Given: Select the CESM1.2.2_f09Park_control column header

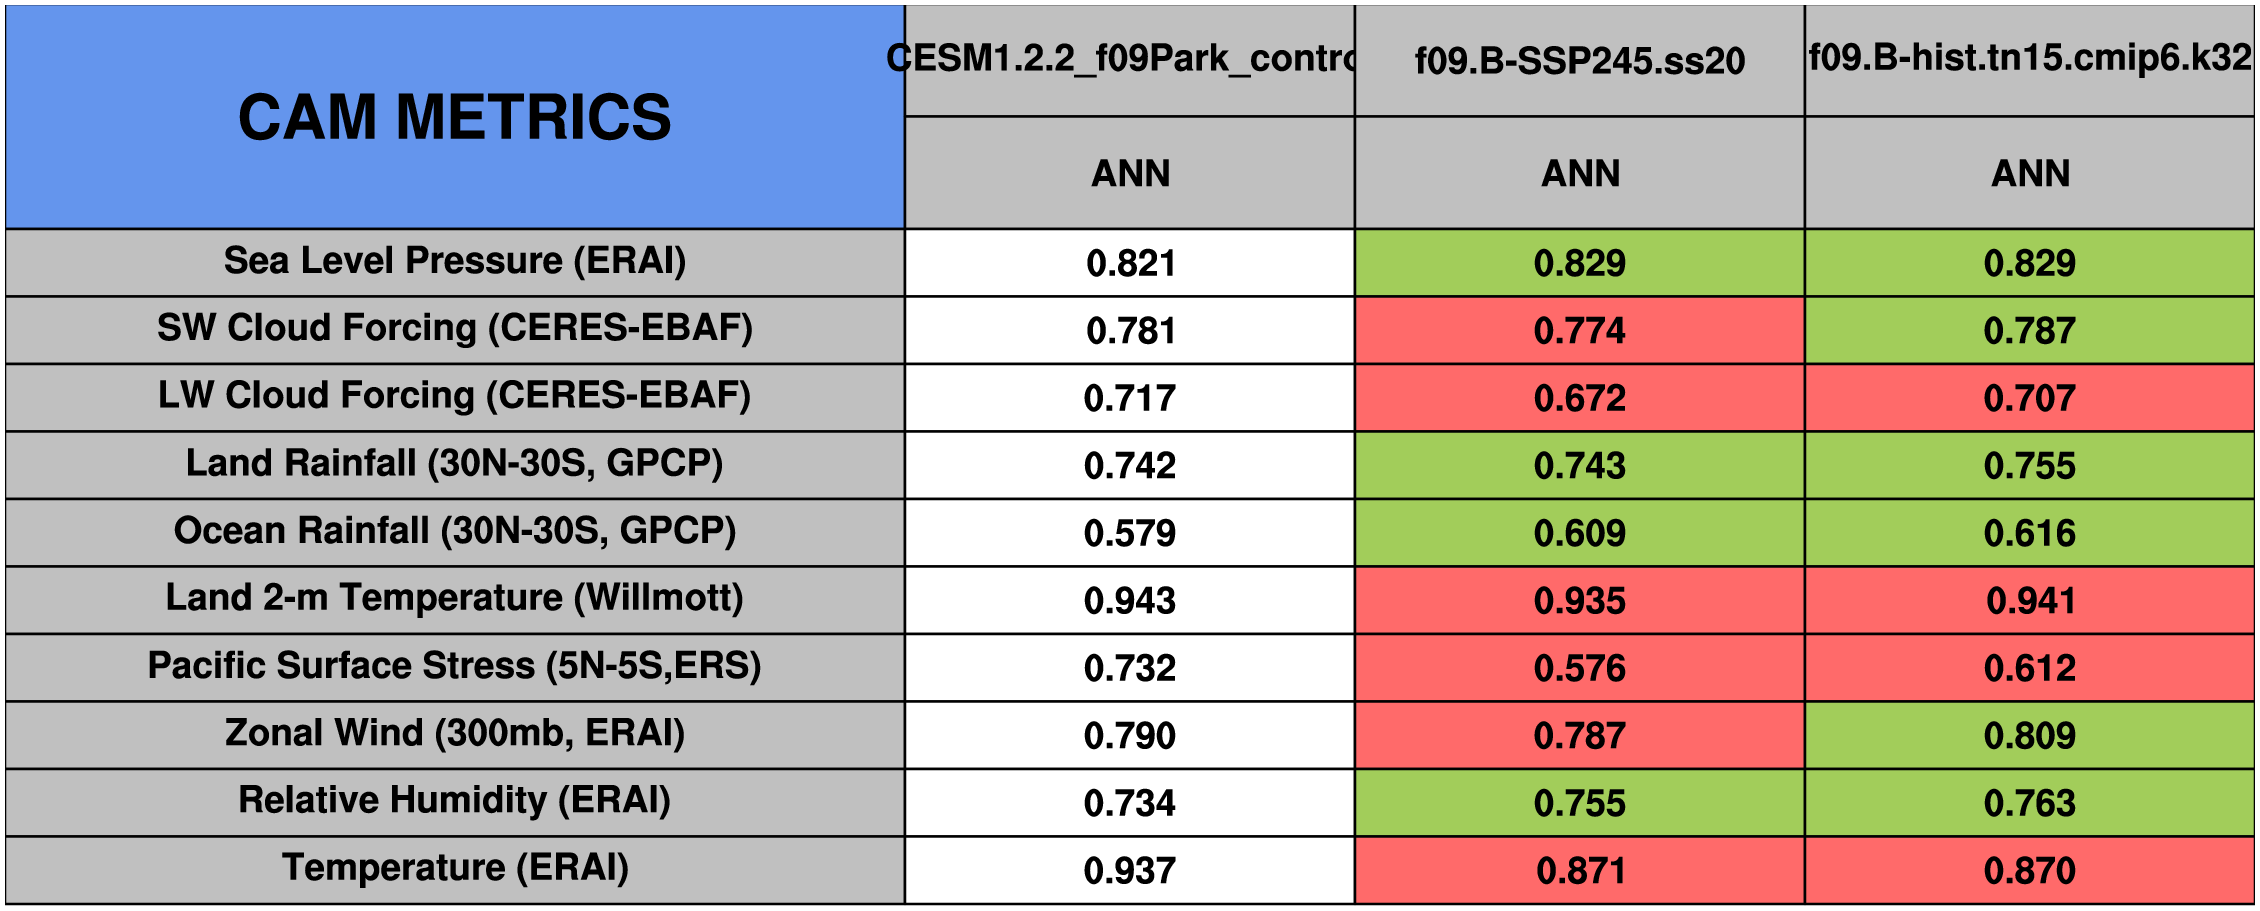Looking at the screenshot, I should [x=1130, y=59].
